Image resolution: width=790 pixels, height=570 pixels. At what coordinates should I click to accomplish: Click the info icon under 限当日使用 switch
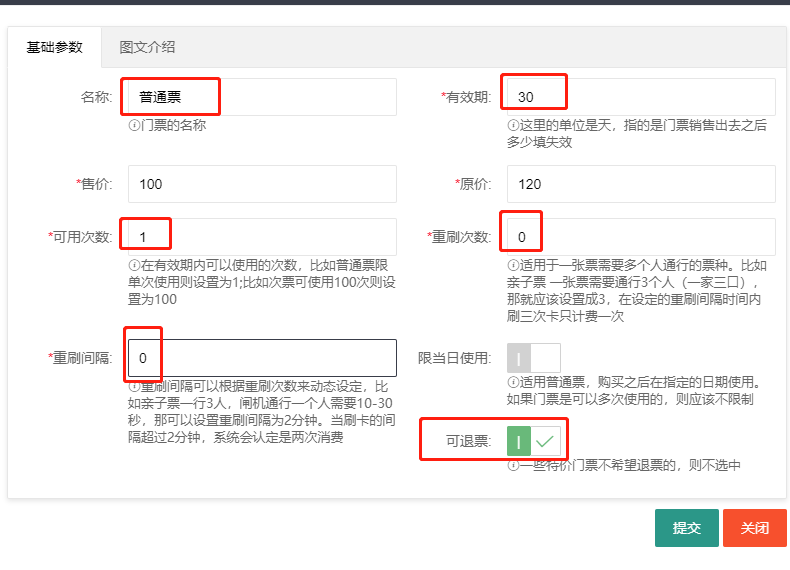pyautogui.click(x=513, y=382)
